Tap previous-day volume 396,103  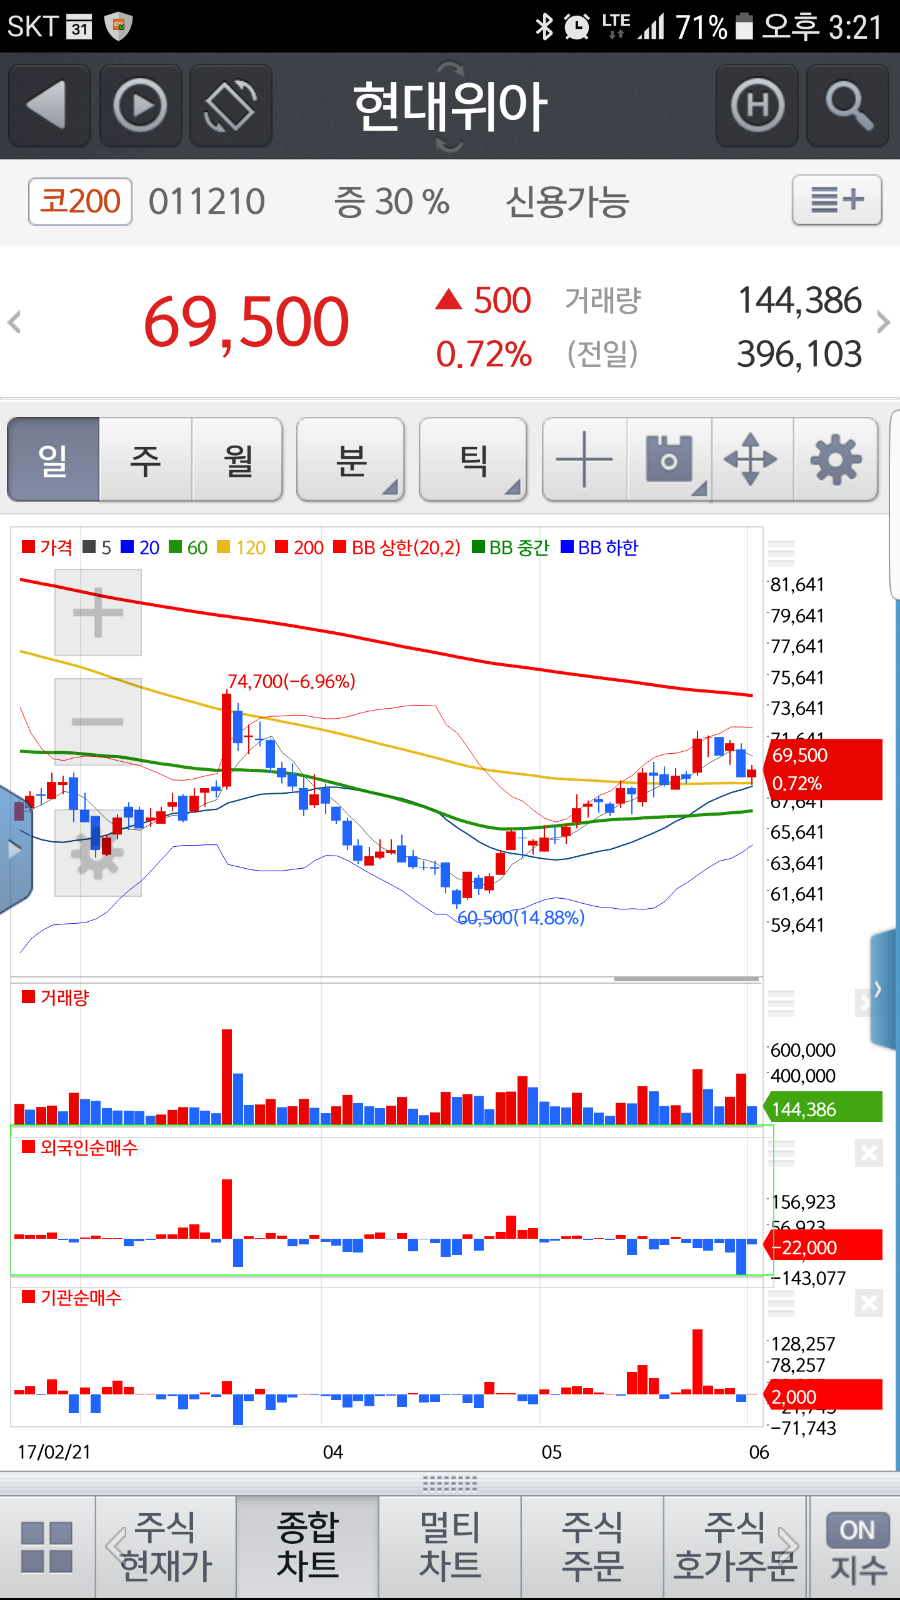[799, 353]
